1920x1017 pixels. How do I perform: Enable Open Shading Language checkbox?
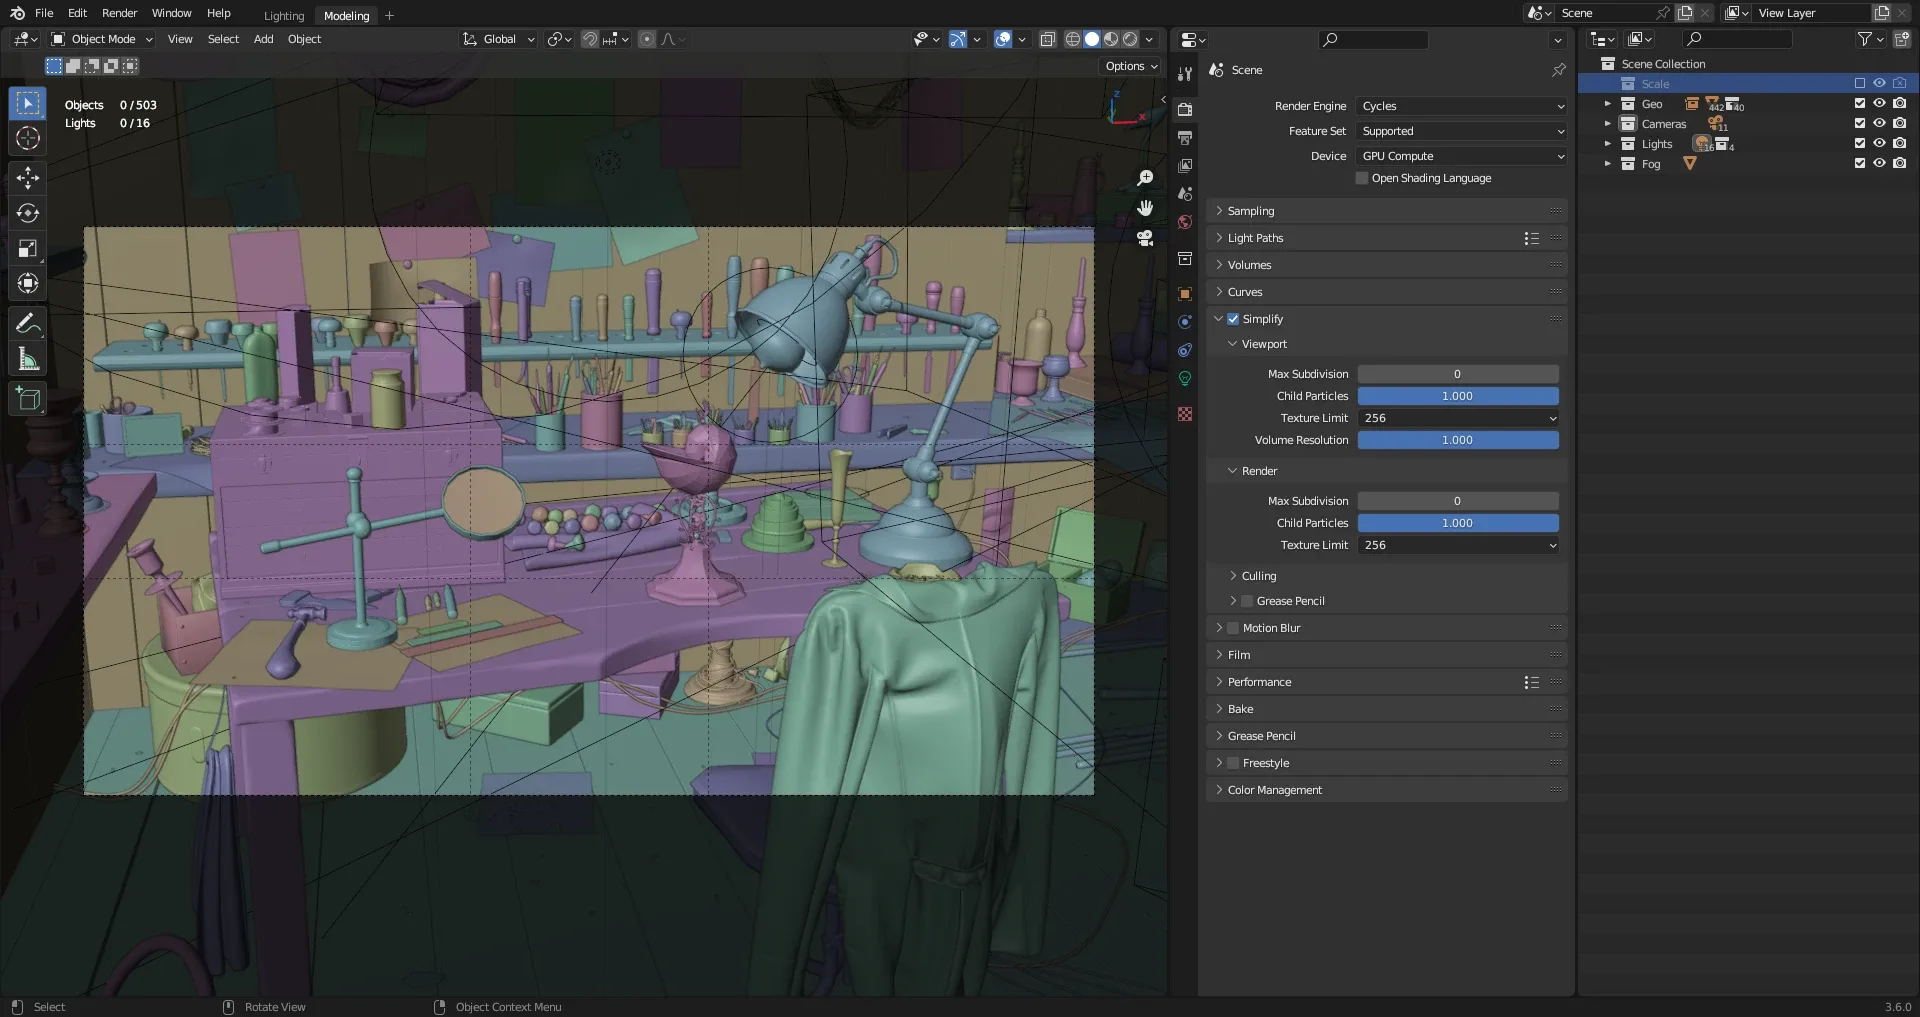pos(1362,178)
